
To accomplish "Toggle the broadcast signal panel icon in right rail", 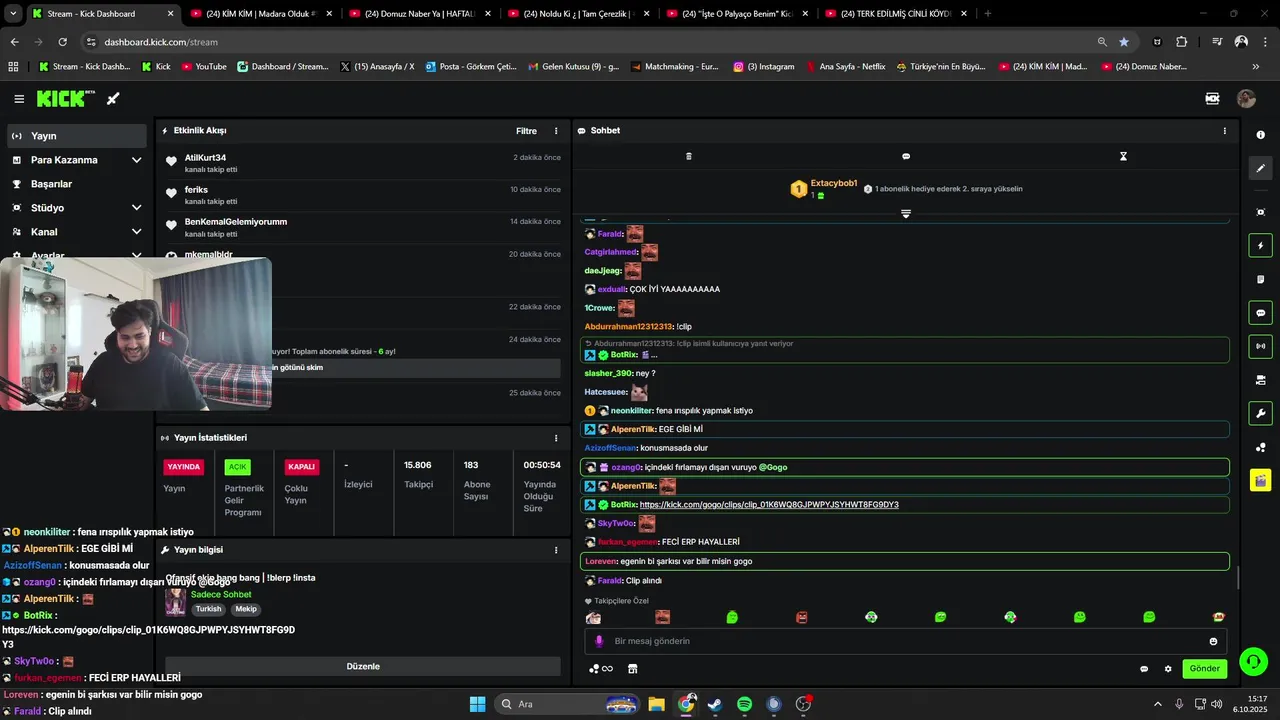I will coord(1260,346).
